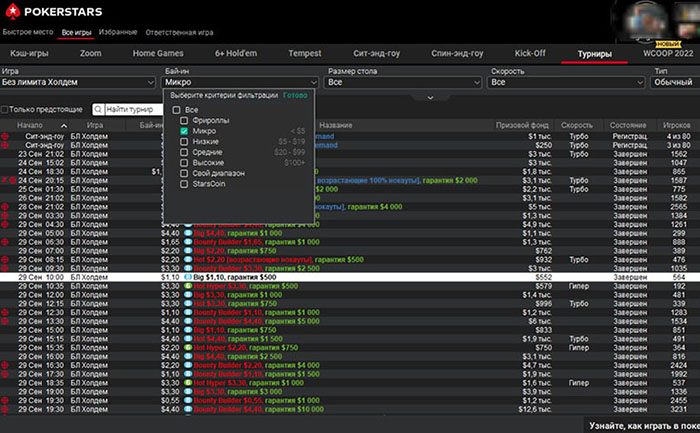Open the WCOOP 2022 tab
This screenshot has width=700, height=433.
click(668, 53)
